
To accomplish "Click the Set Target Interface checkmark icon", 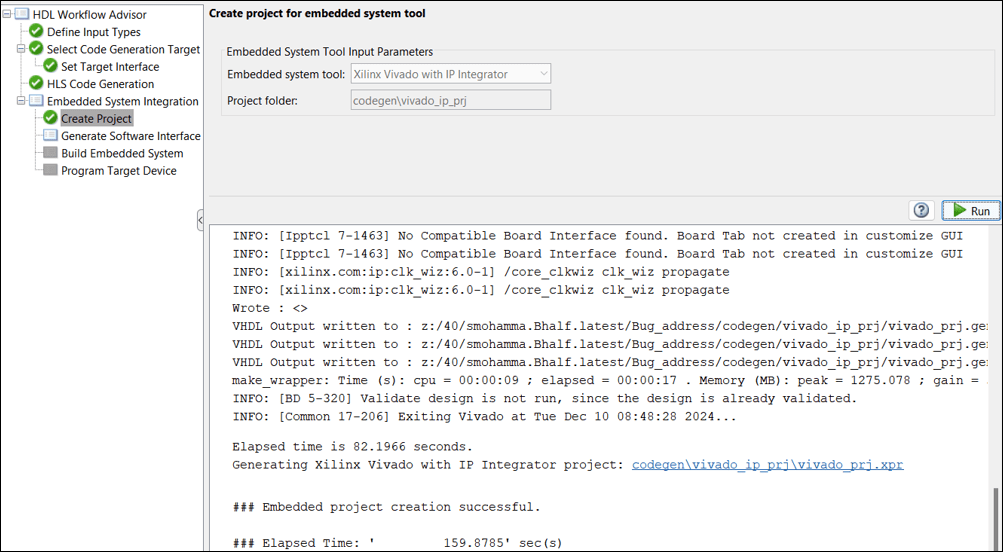I will tap(51, 67).
